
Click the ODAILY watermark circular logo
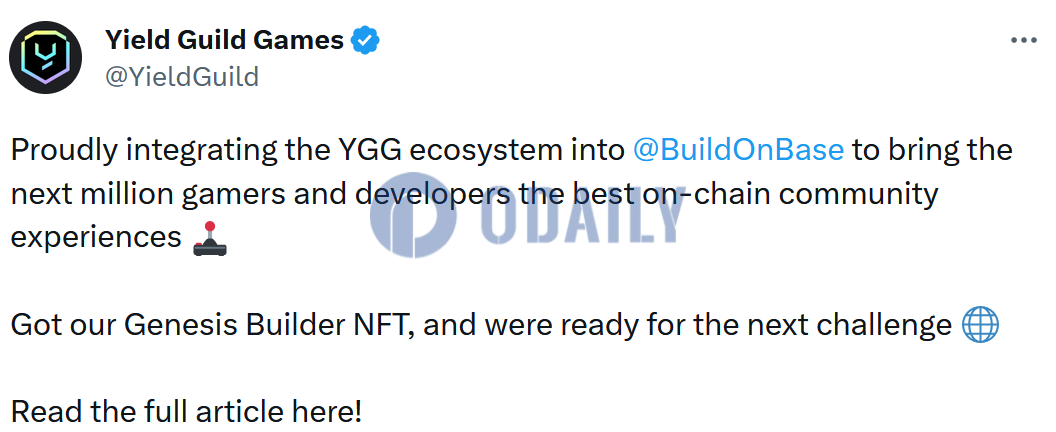[413, 214]
